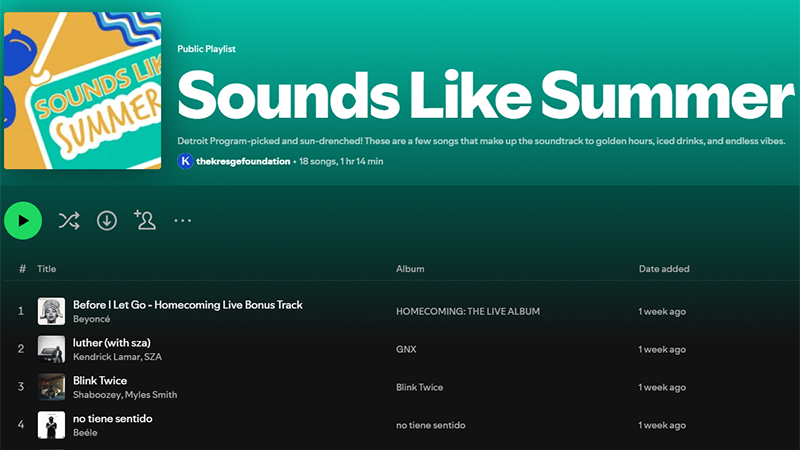
Task: Select the Album column header
Action: click(410, 269)
